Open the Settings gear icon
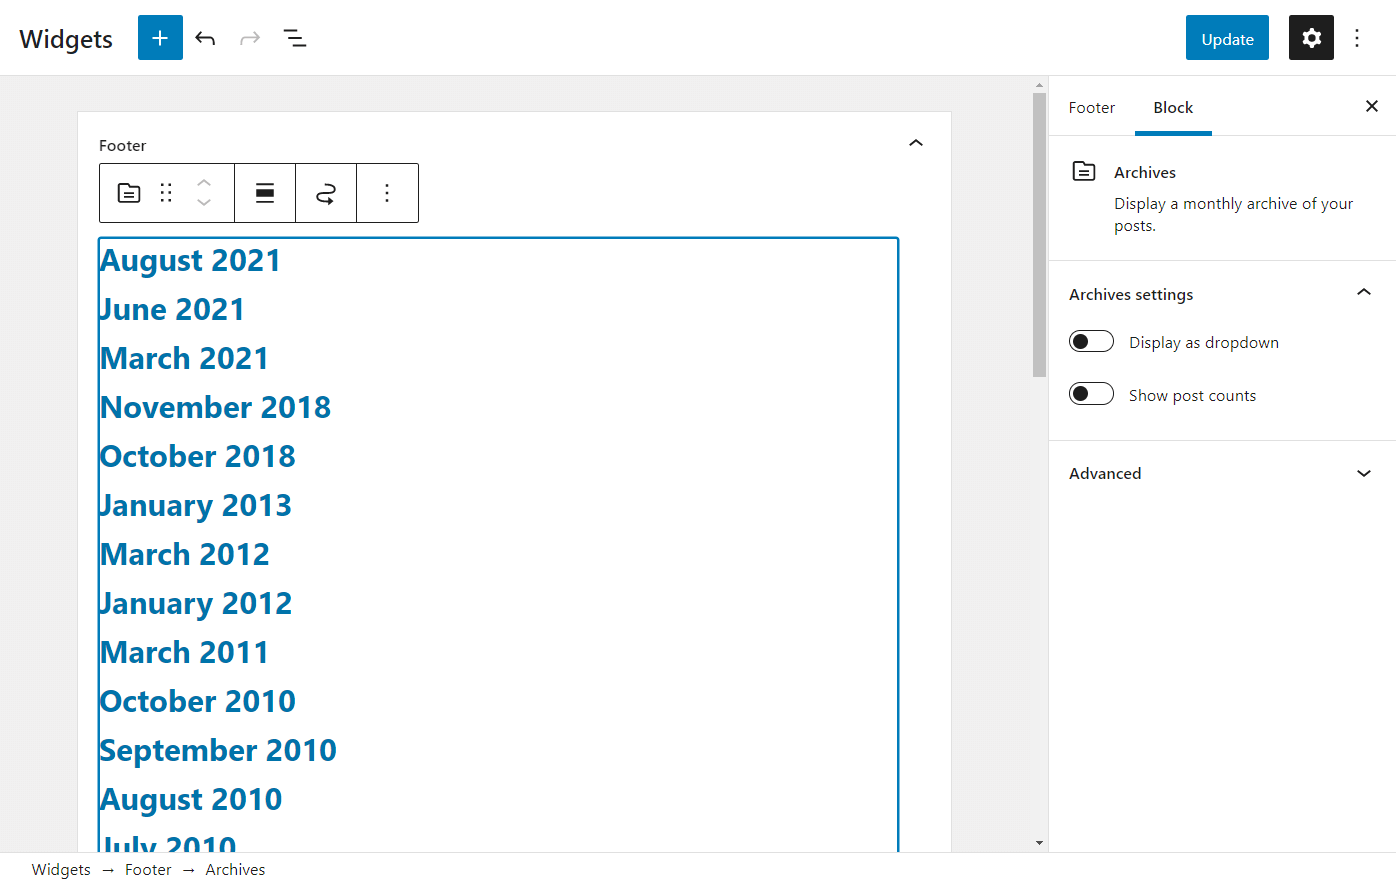Viewport: 1400px width, 885px height. coord(1311,37)
